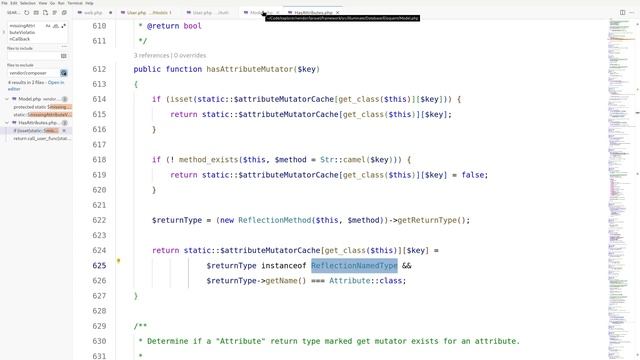This screenshot has width=640, height=360.
Task: Click the Model.php result count badge
Action: 64,99
